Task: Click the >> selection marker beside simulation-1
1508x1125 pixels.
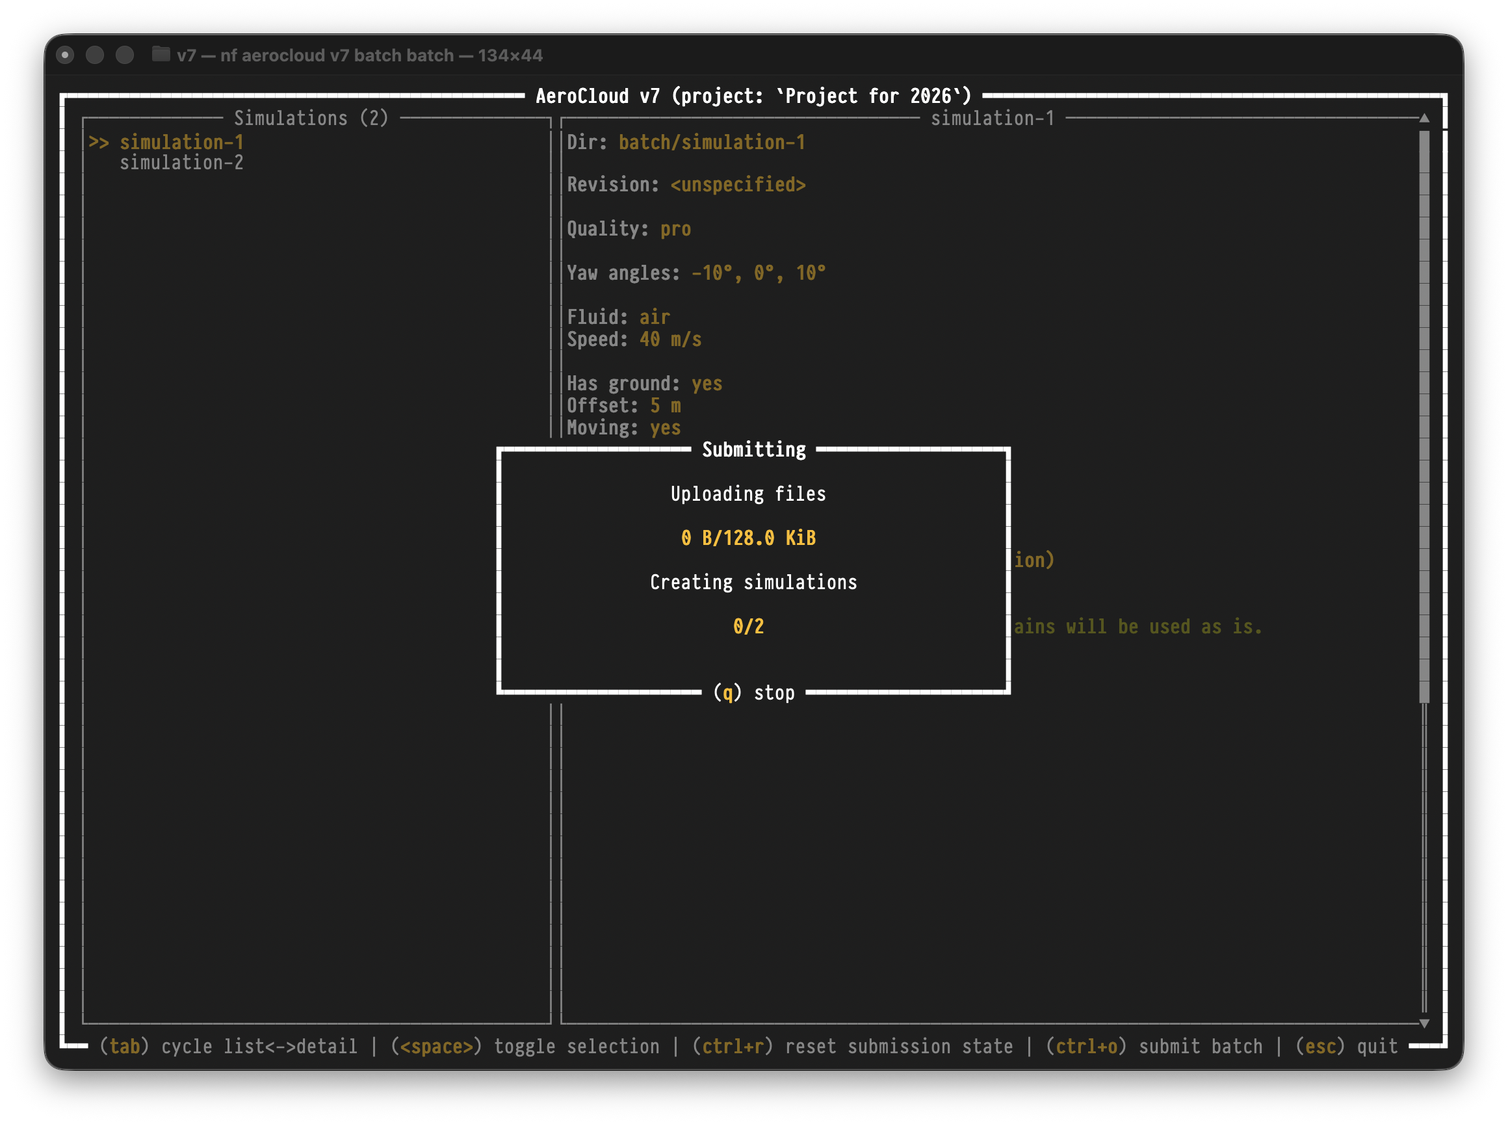Action: (98, 142)
